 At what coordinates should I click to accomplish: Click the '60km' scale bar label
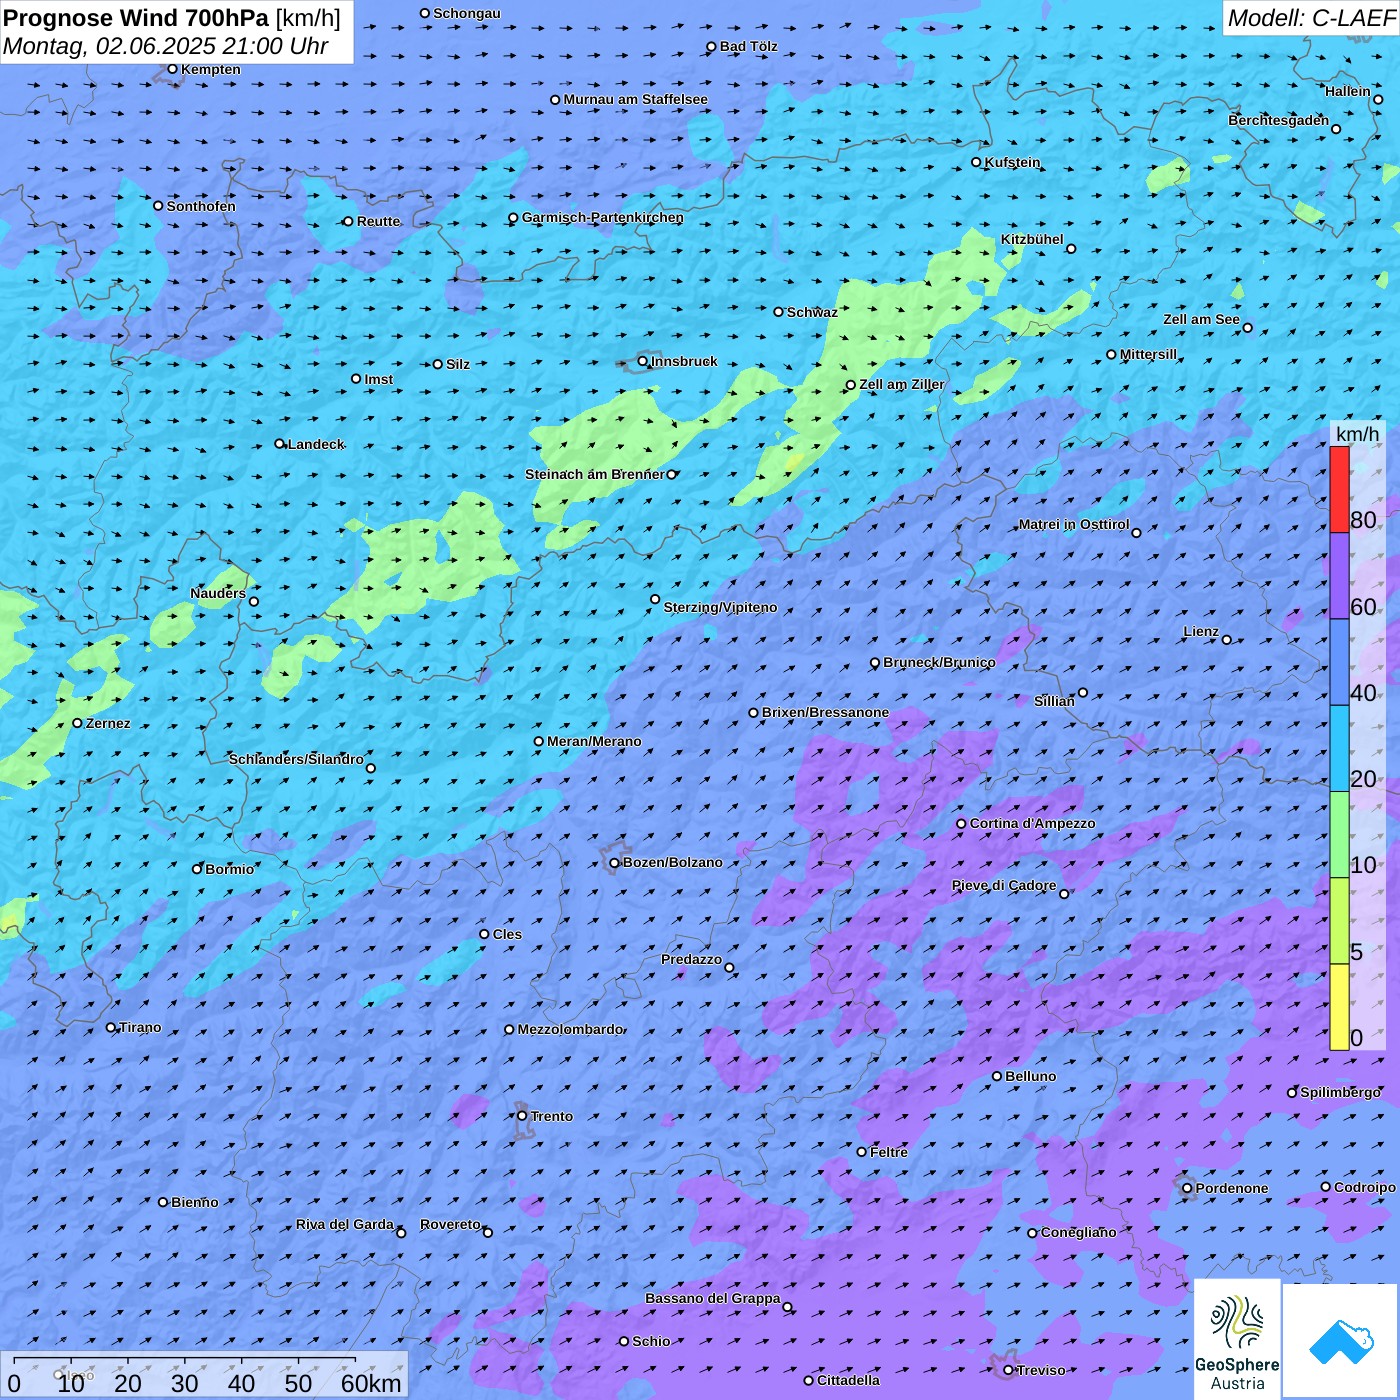pyautogui.click(x=371, y=1383)
